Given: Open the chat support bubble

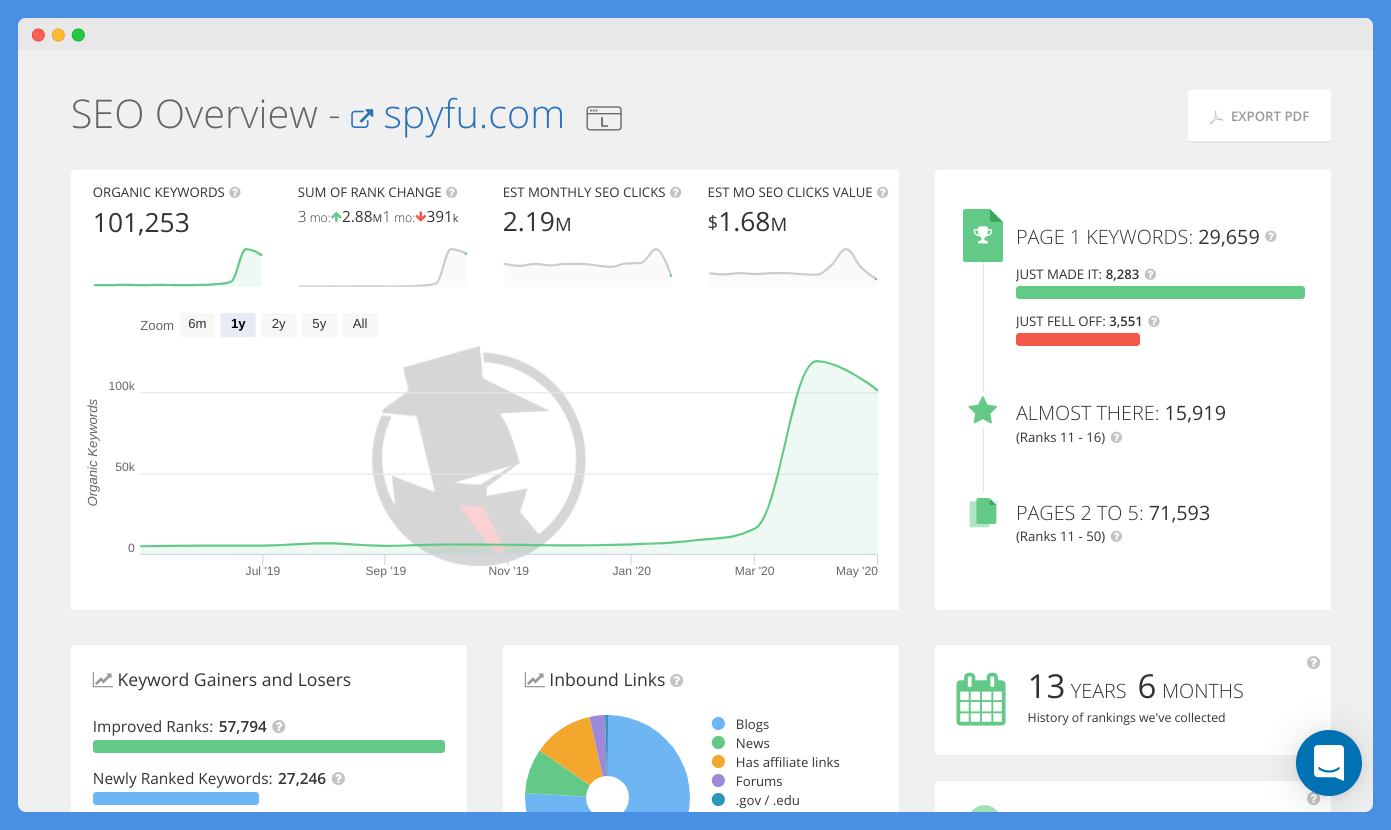Looking at the screenshot, I should click(x=1329, y=763).
